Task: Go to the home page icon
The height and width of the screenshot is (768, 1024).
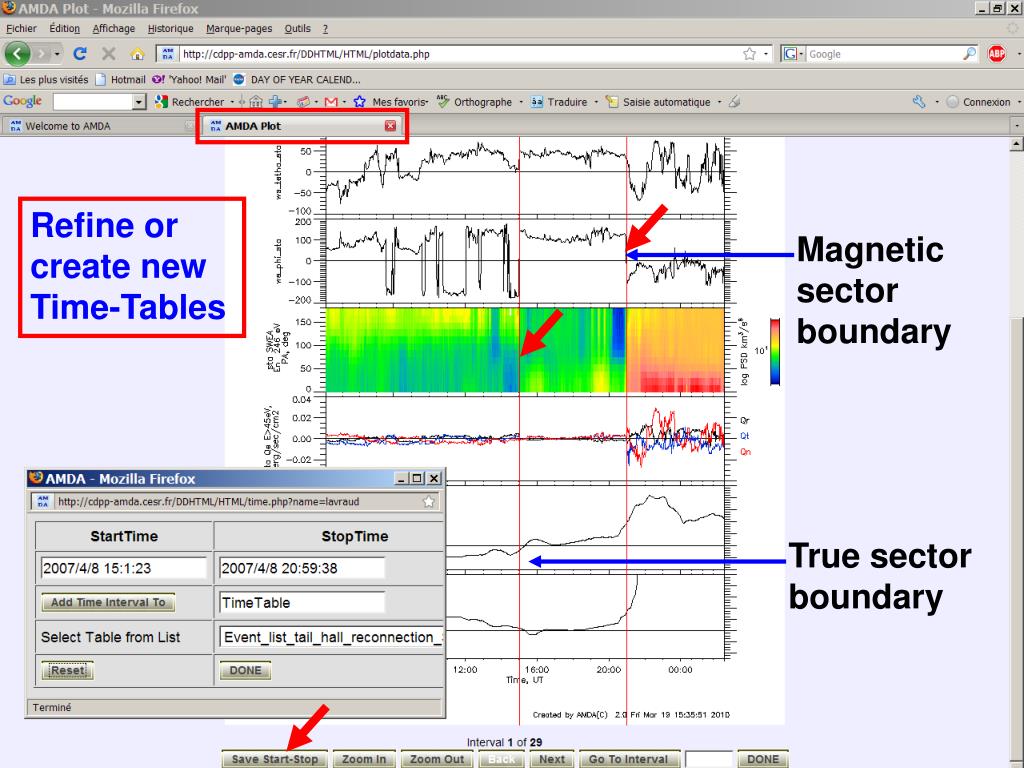Action: coord(137,54)
